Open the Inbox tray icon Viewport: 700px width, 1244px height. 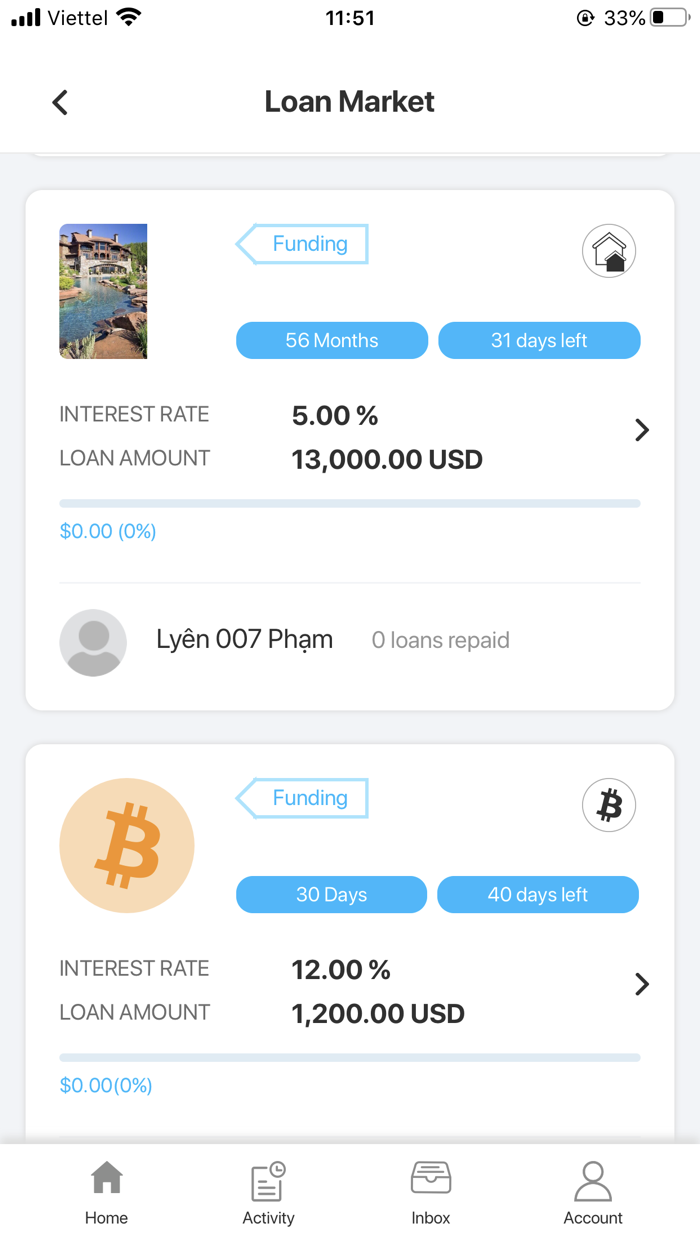[430, 1178]
